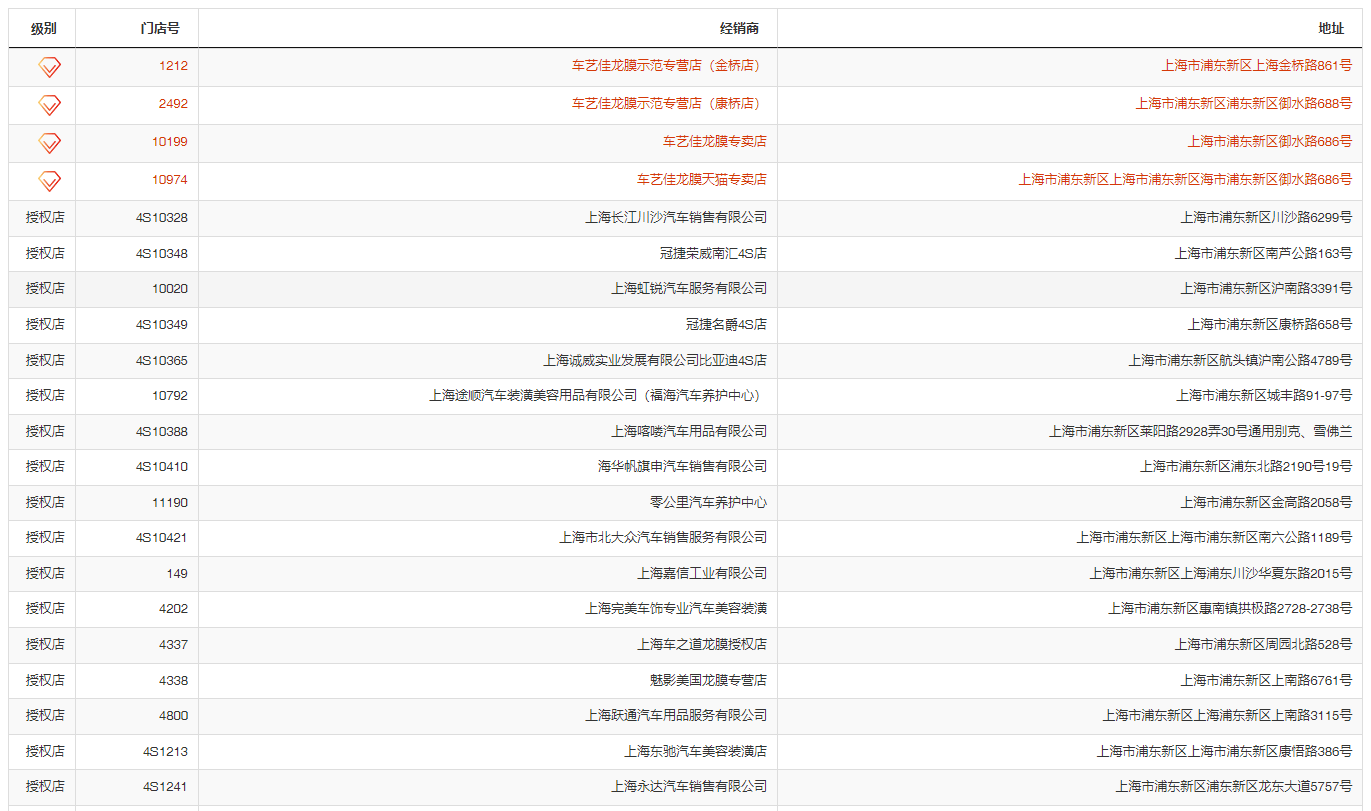The image size is (1371, 811).
Task: Select dealer 上海虹锐汽车服务有限公司
Action: click(688, 289)
